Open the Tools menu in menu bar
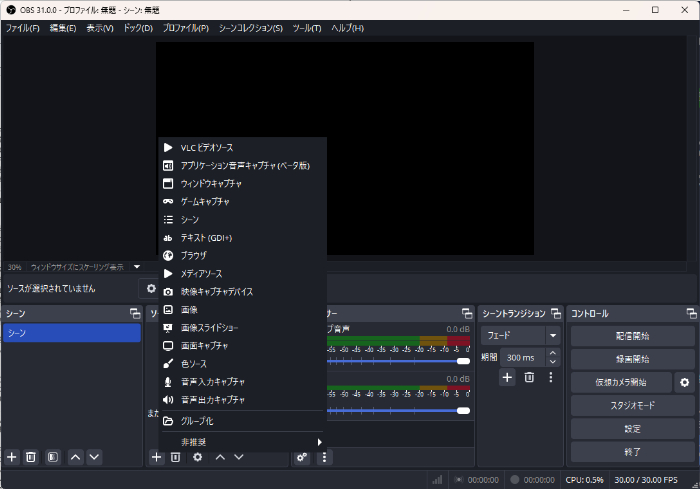Screen dimensions: 700x489 pos(305,28)
